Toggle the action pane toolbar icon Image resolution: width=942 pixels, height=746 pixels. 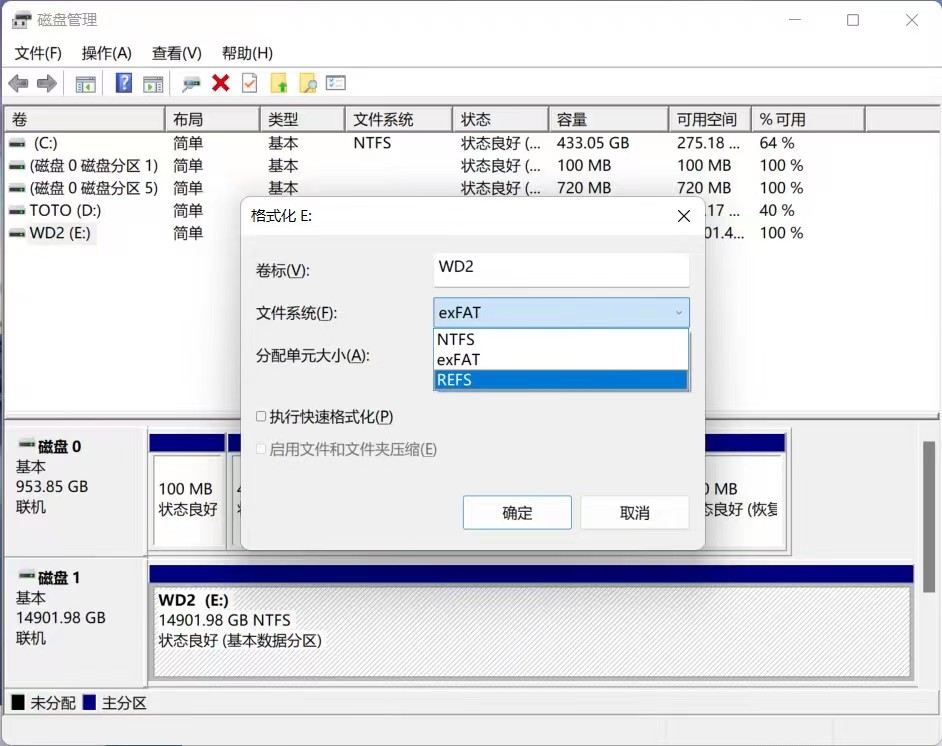click(153, 84)
